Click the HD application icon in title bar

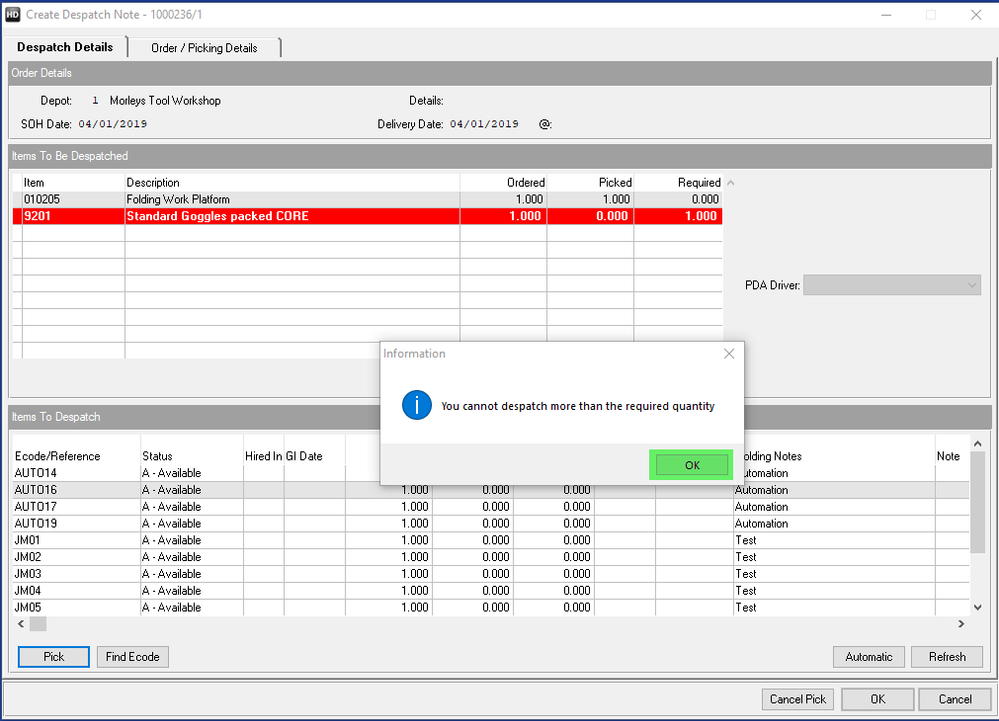click(13, 15)
